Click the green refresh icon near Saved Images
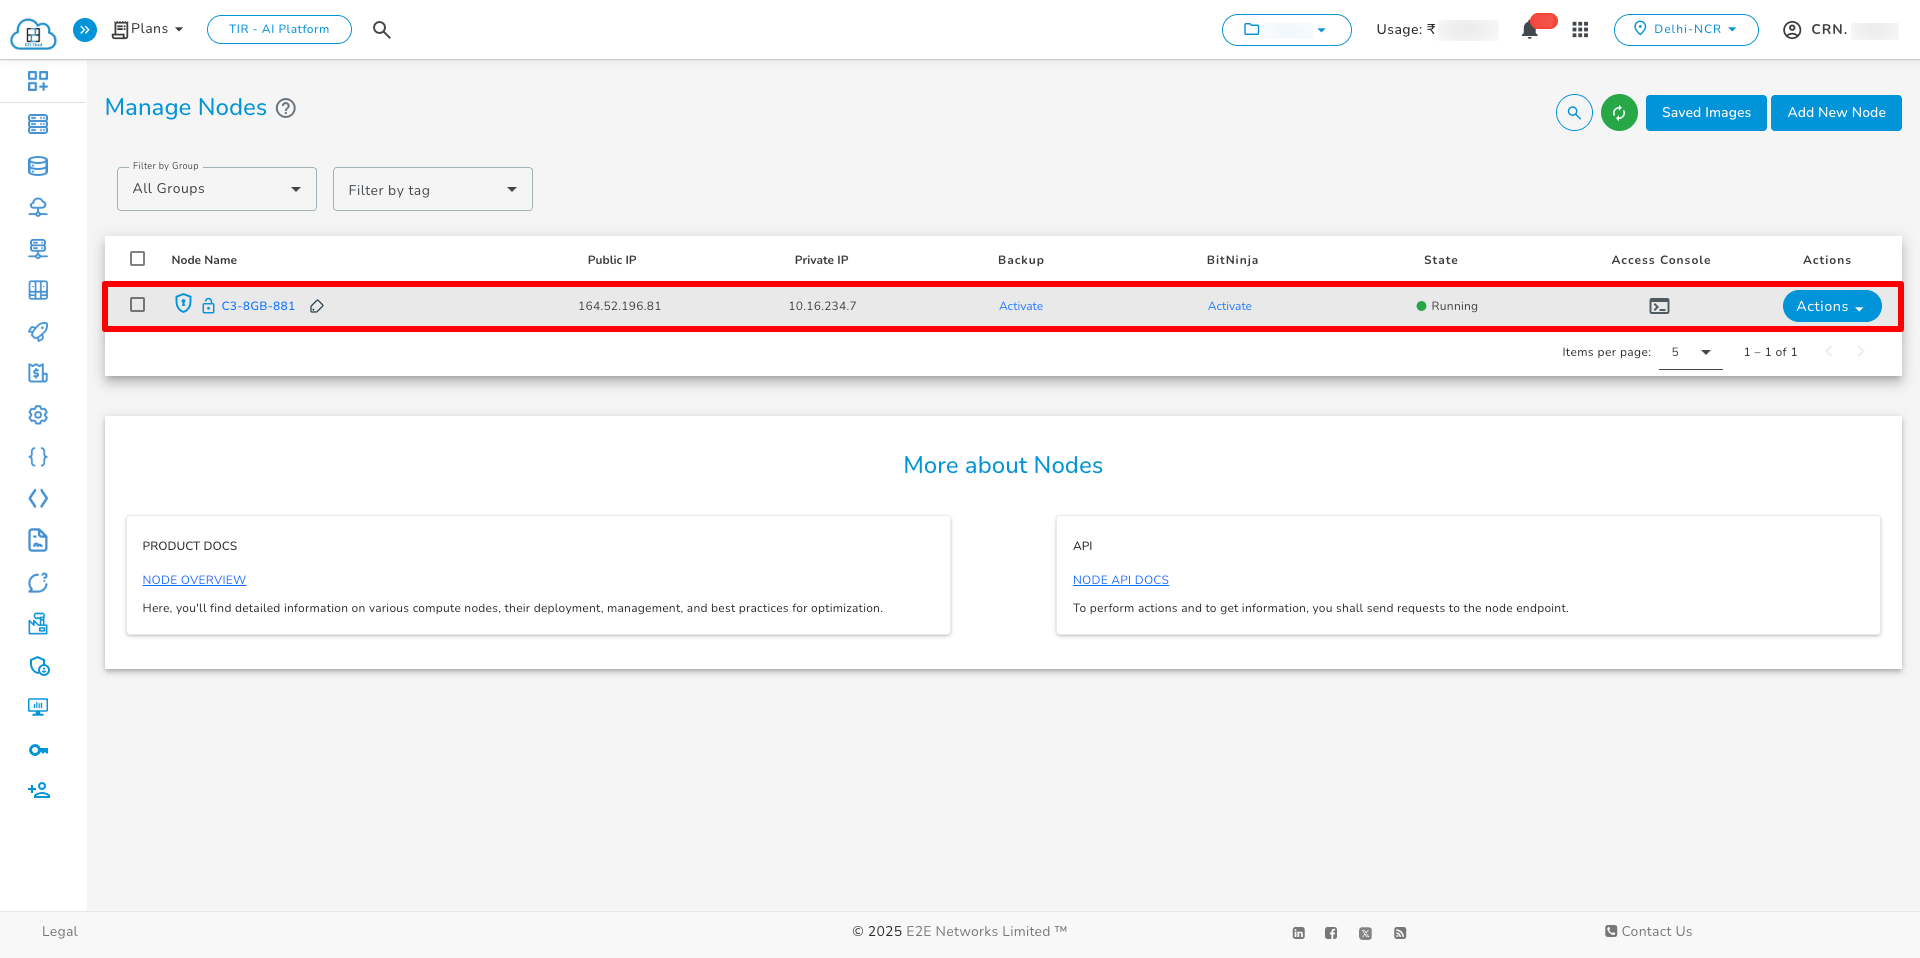1920x958 pixels. (x=1619, y=113)
